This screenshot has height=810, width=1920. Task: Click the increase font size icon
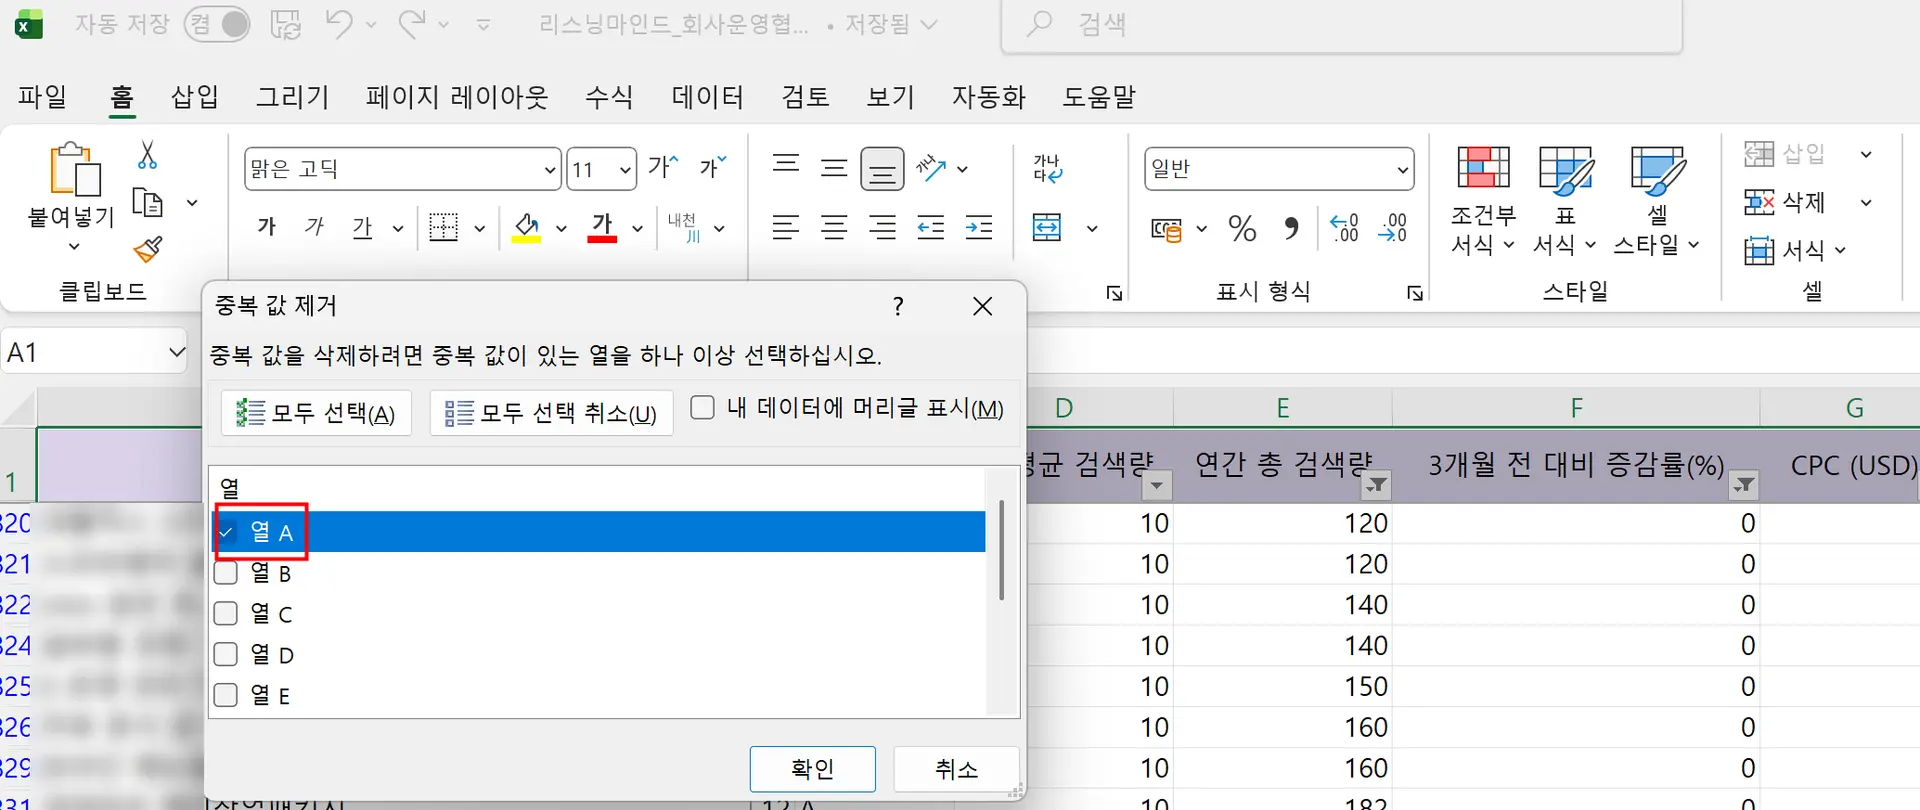point(663,167)
